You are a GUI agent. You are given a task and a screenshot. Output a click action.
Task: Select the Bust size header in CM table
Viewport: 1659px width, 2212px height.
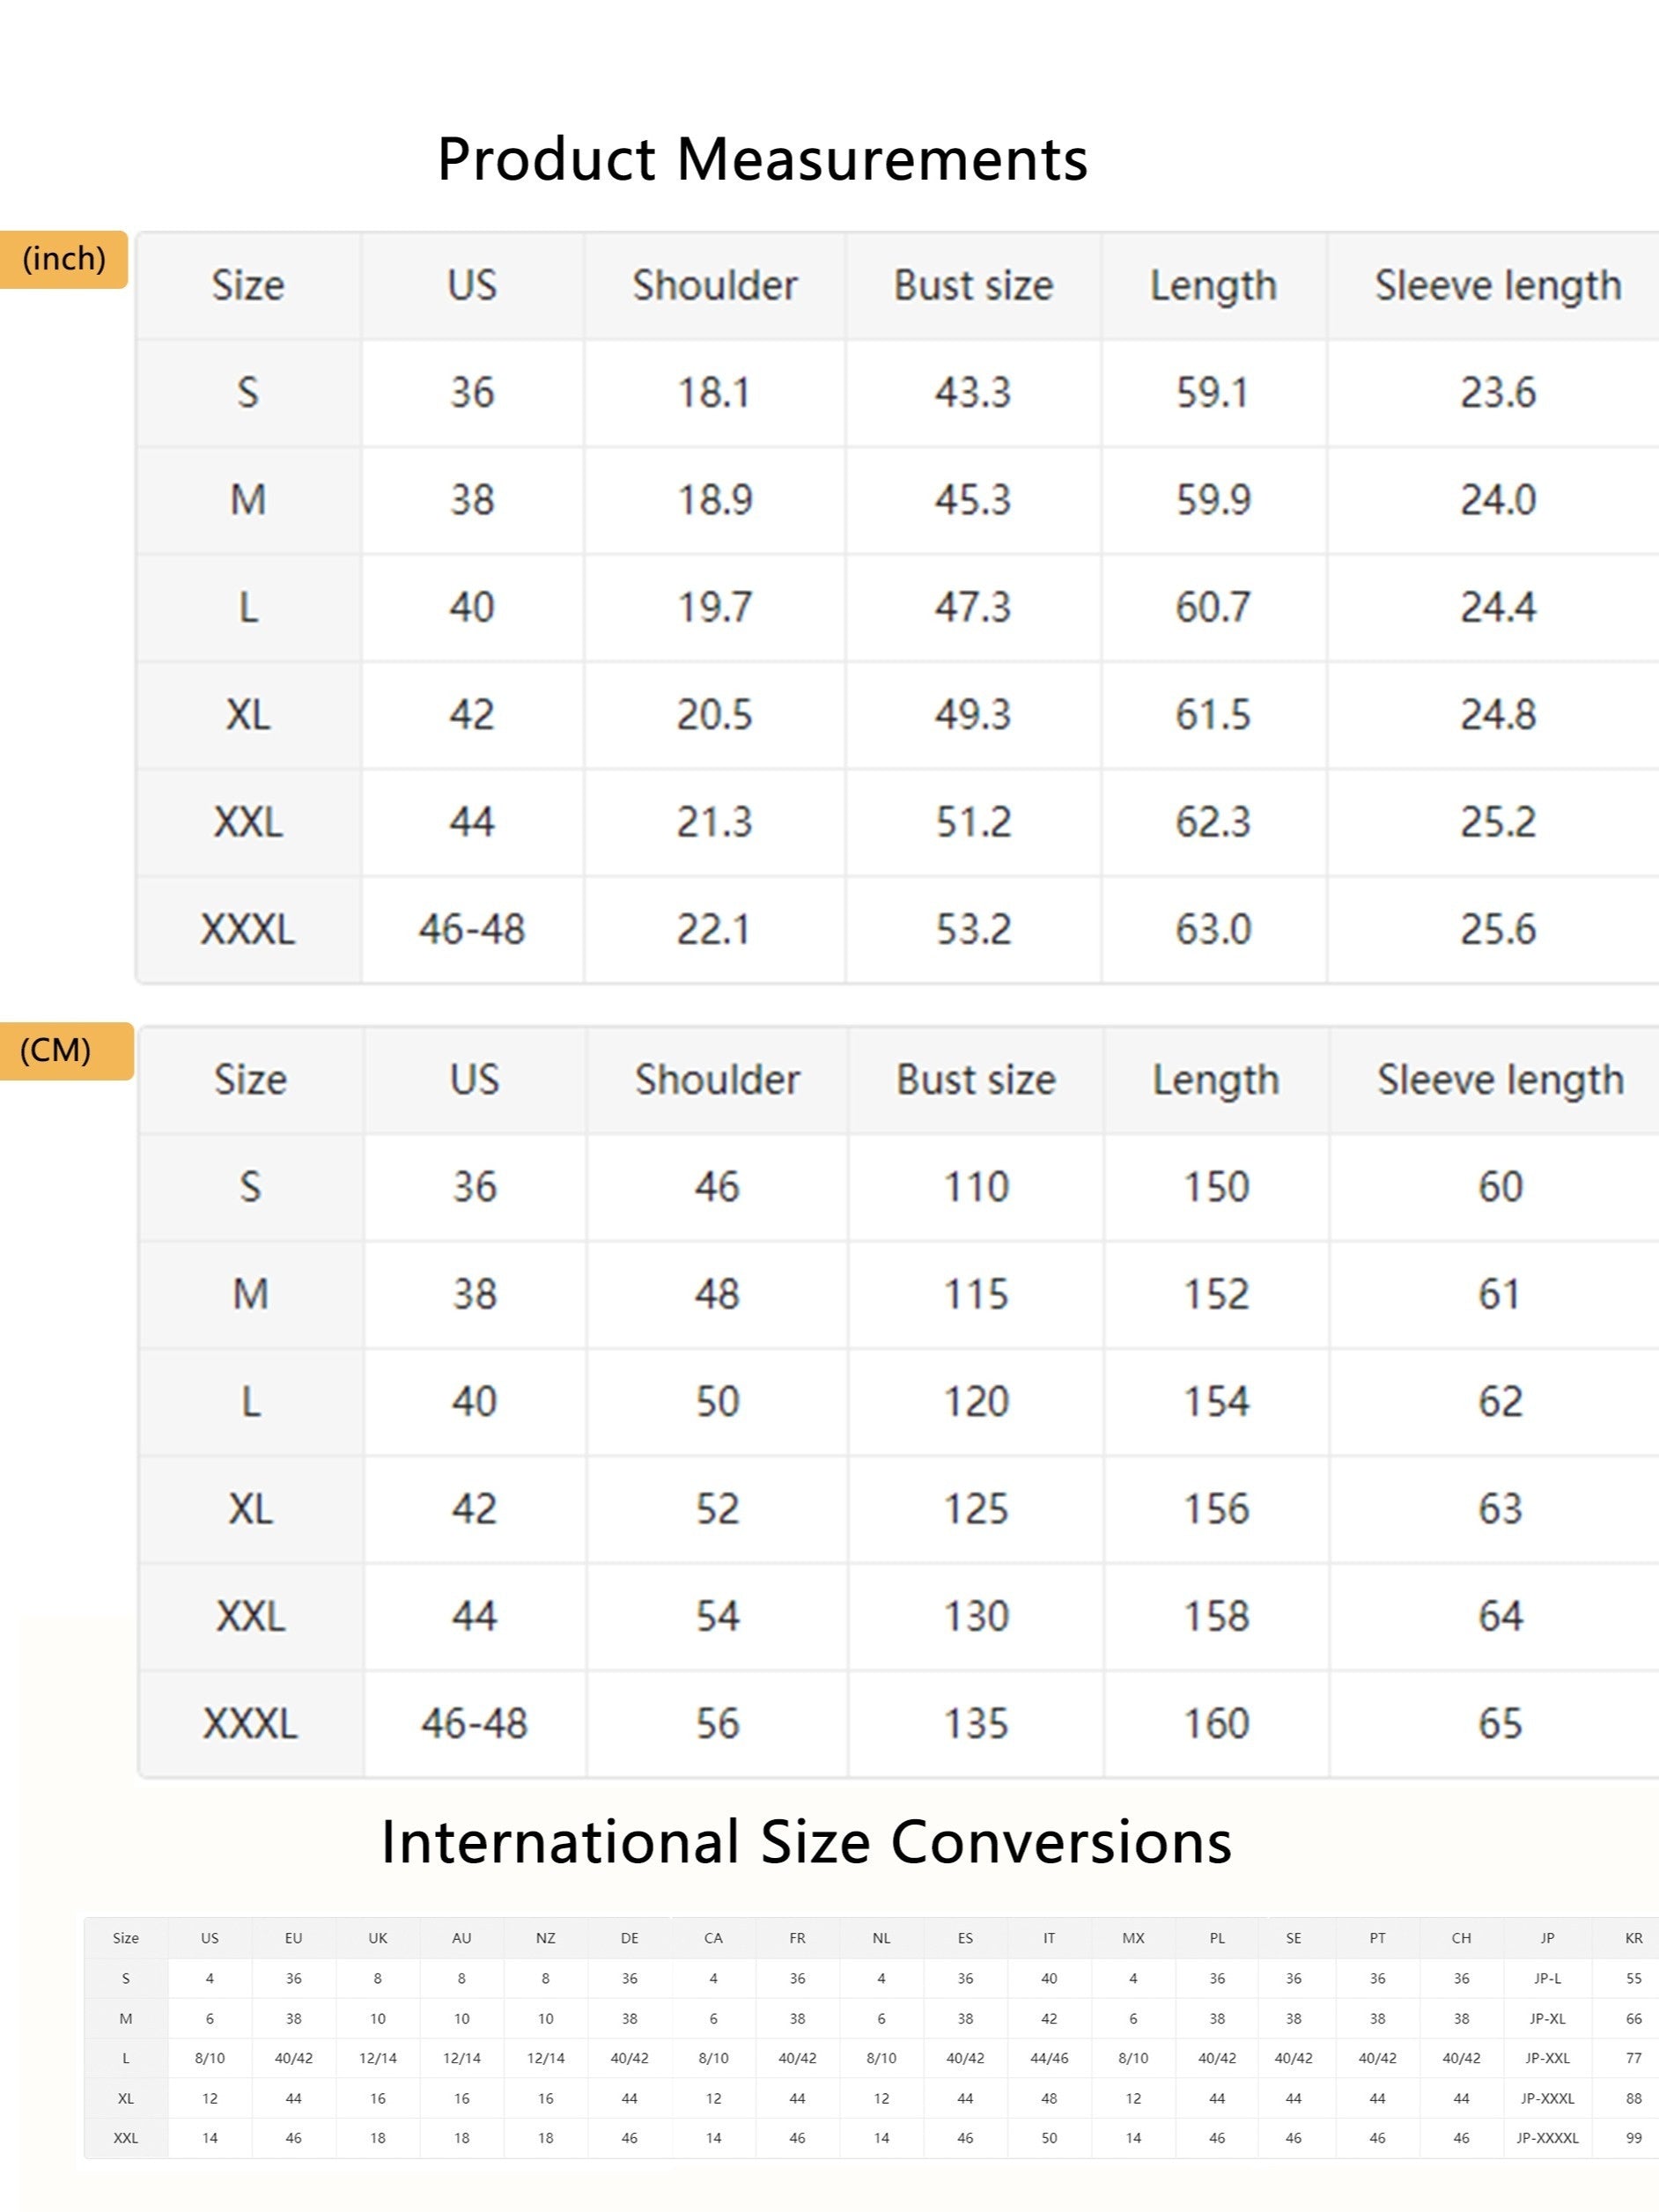975,1080
